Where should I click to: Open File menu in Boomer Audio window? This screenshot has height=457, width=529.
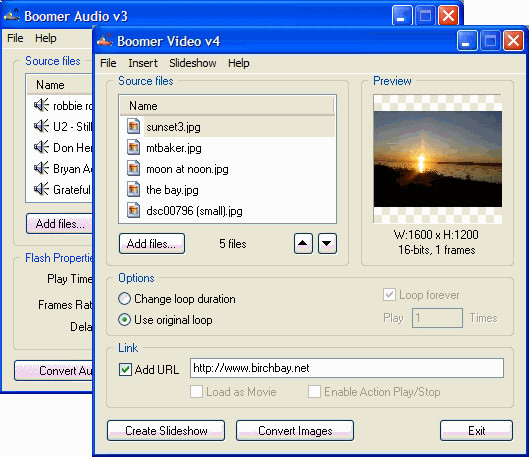pos(15,38)
